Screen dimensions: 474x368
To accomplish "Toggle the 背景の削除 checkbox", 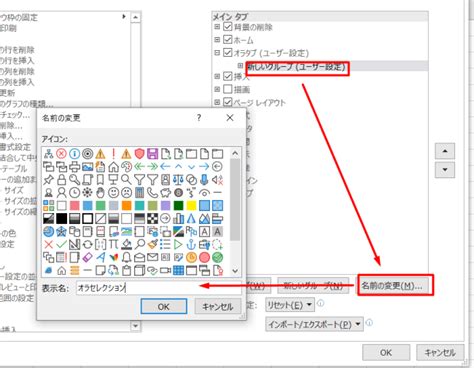I will (x=228, y=26).
